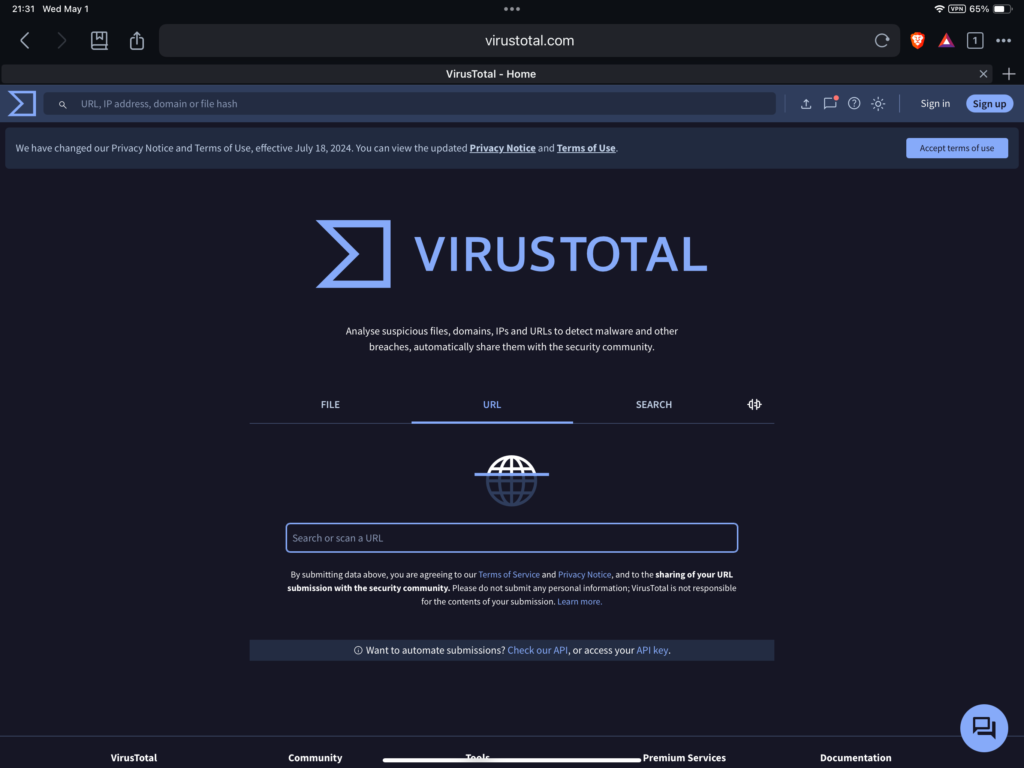
Task: Open the Privacy Notice link in banner
Action: pos(502,148)
